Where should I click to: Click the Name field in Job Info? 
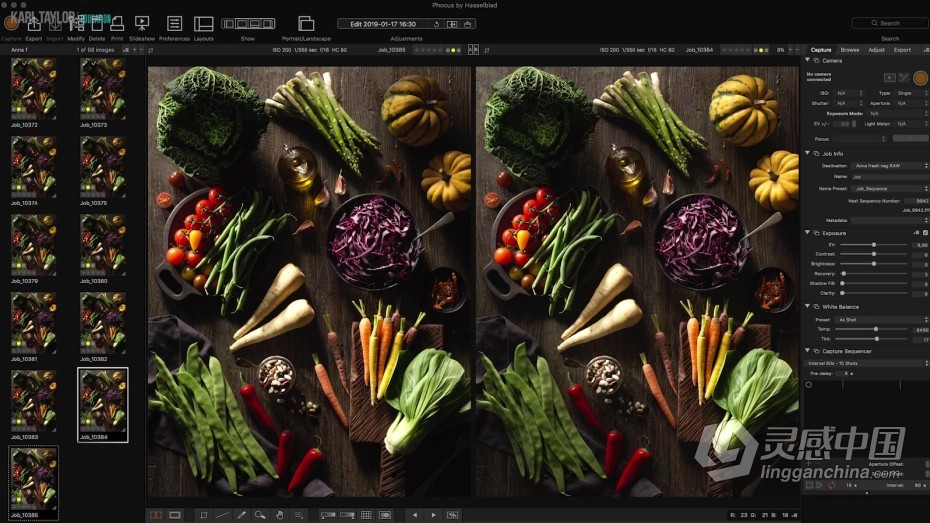click(890, 177)
